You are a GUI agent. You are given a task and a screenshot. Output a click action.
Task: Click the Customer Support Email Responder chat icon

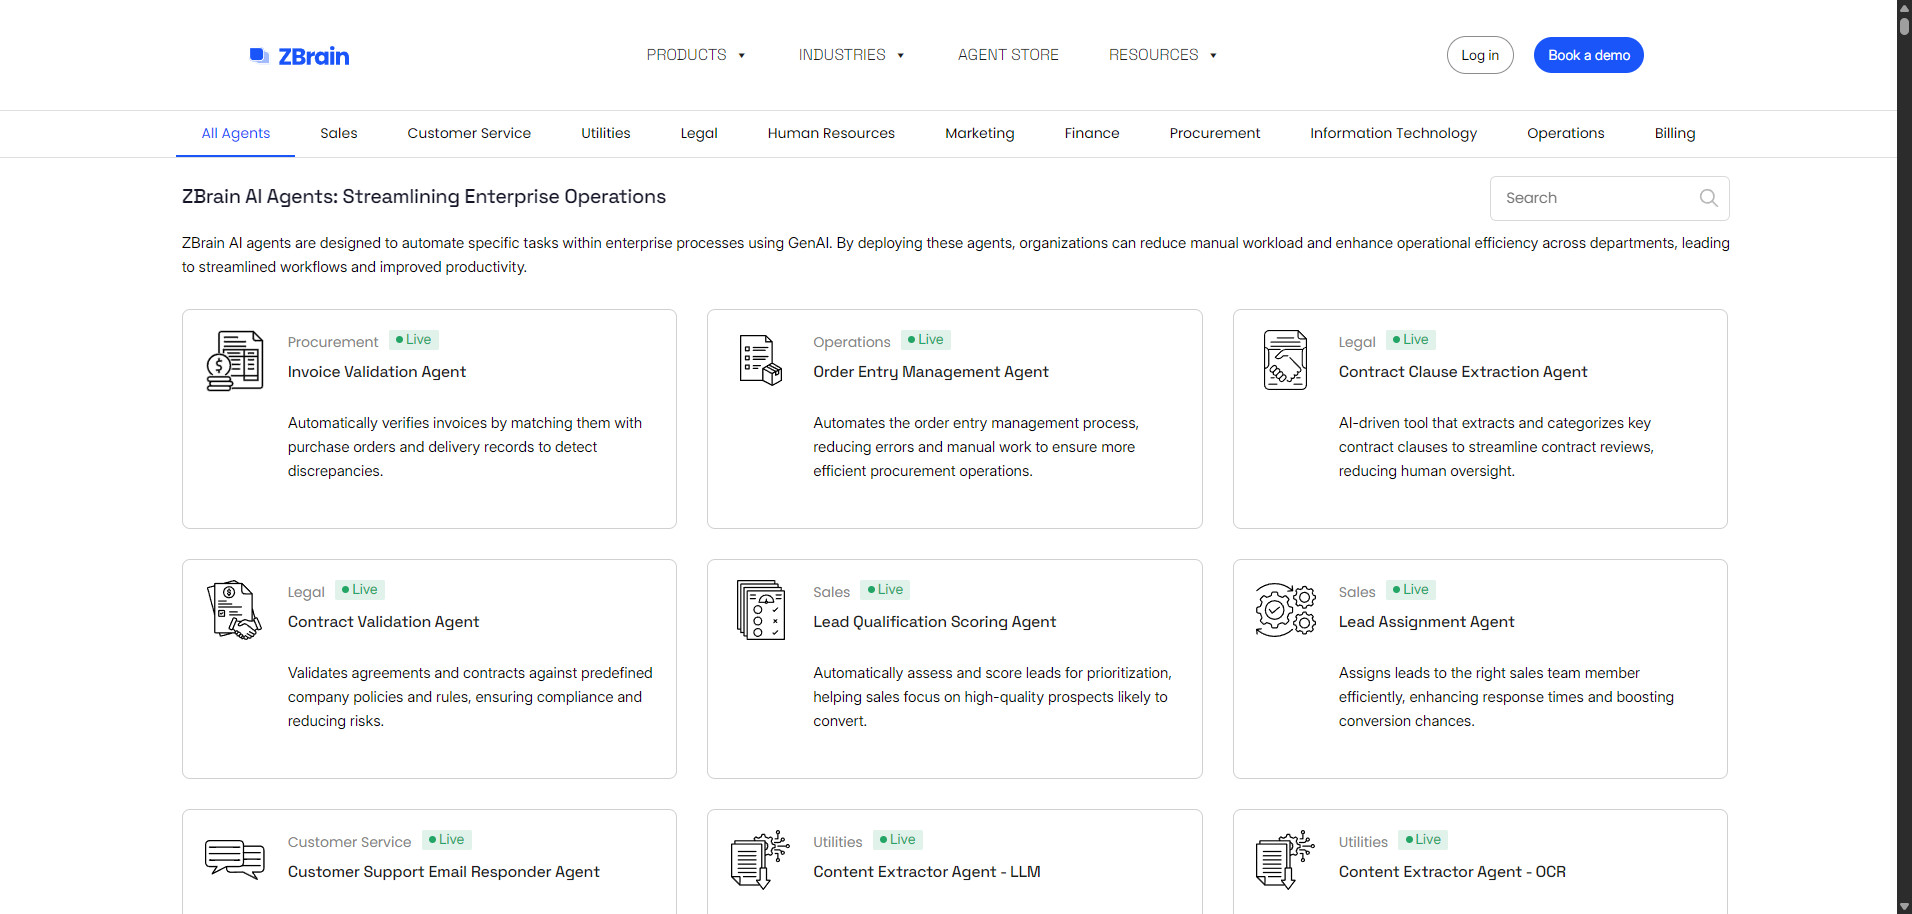coord(235,859)
